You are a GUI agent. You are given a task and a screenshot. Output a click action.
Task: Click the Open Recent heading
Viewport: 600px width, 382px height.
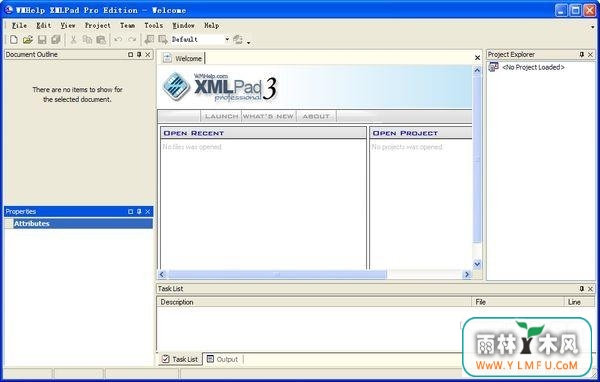click(194, 133)
